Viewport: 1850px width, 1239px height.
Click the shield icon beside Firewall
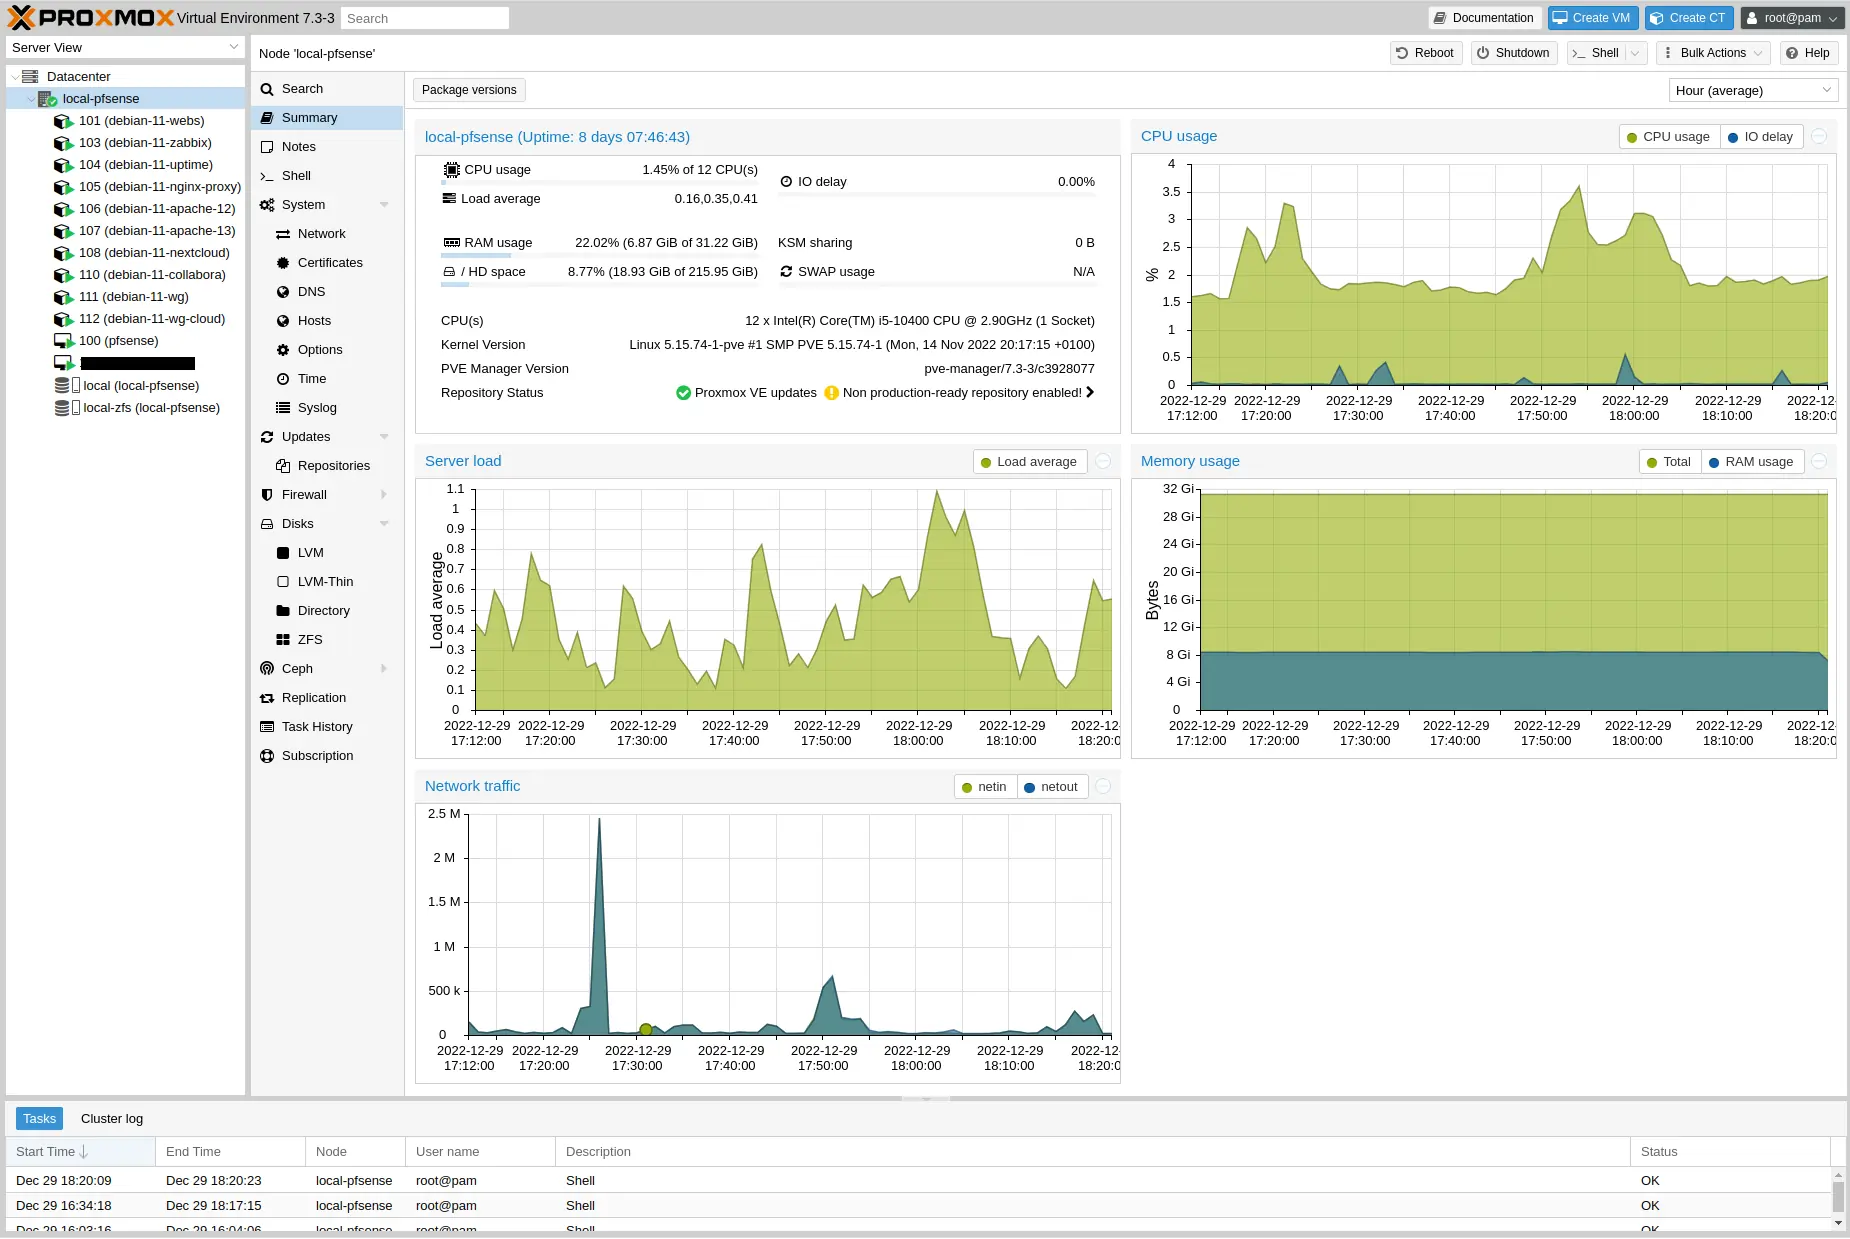pos(267,495)
